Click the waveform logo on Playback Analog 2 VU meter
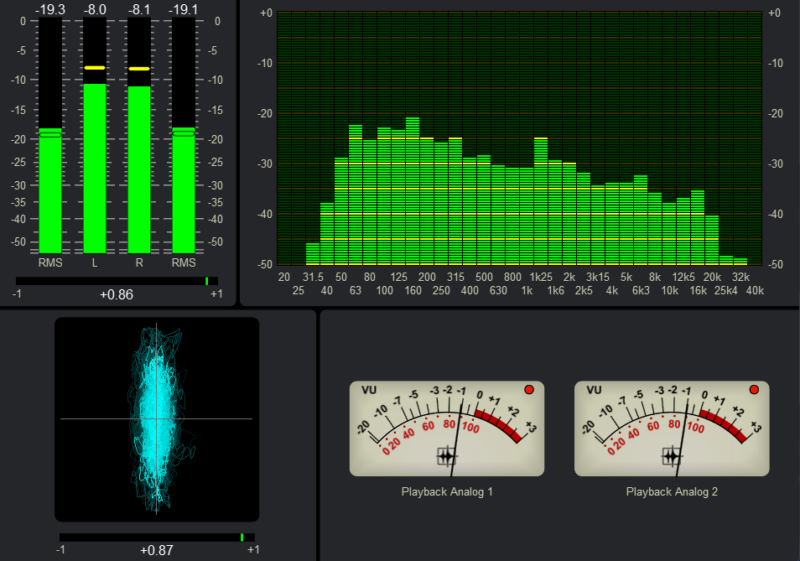This screenshot has height=561, width=800. (x=671, y=456)
